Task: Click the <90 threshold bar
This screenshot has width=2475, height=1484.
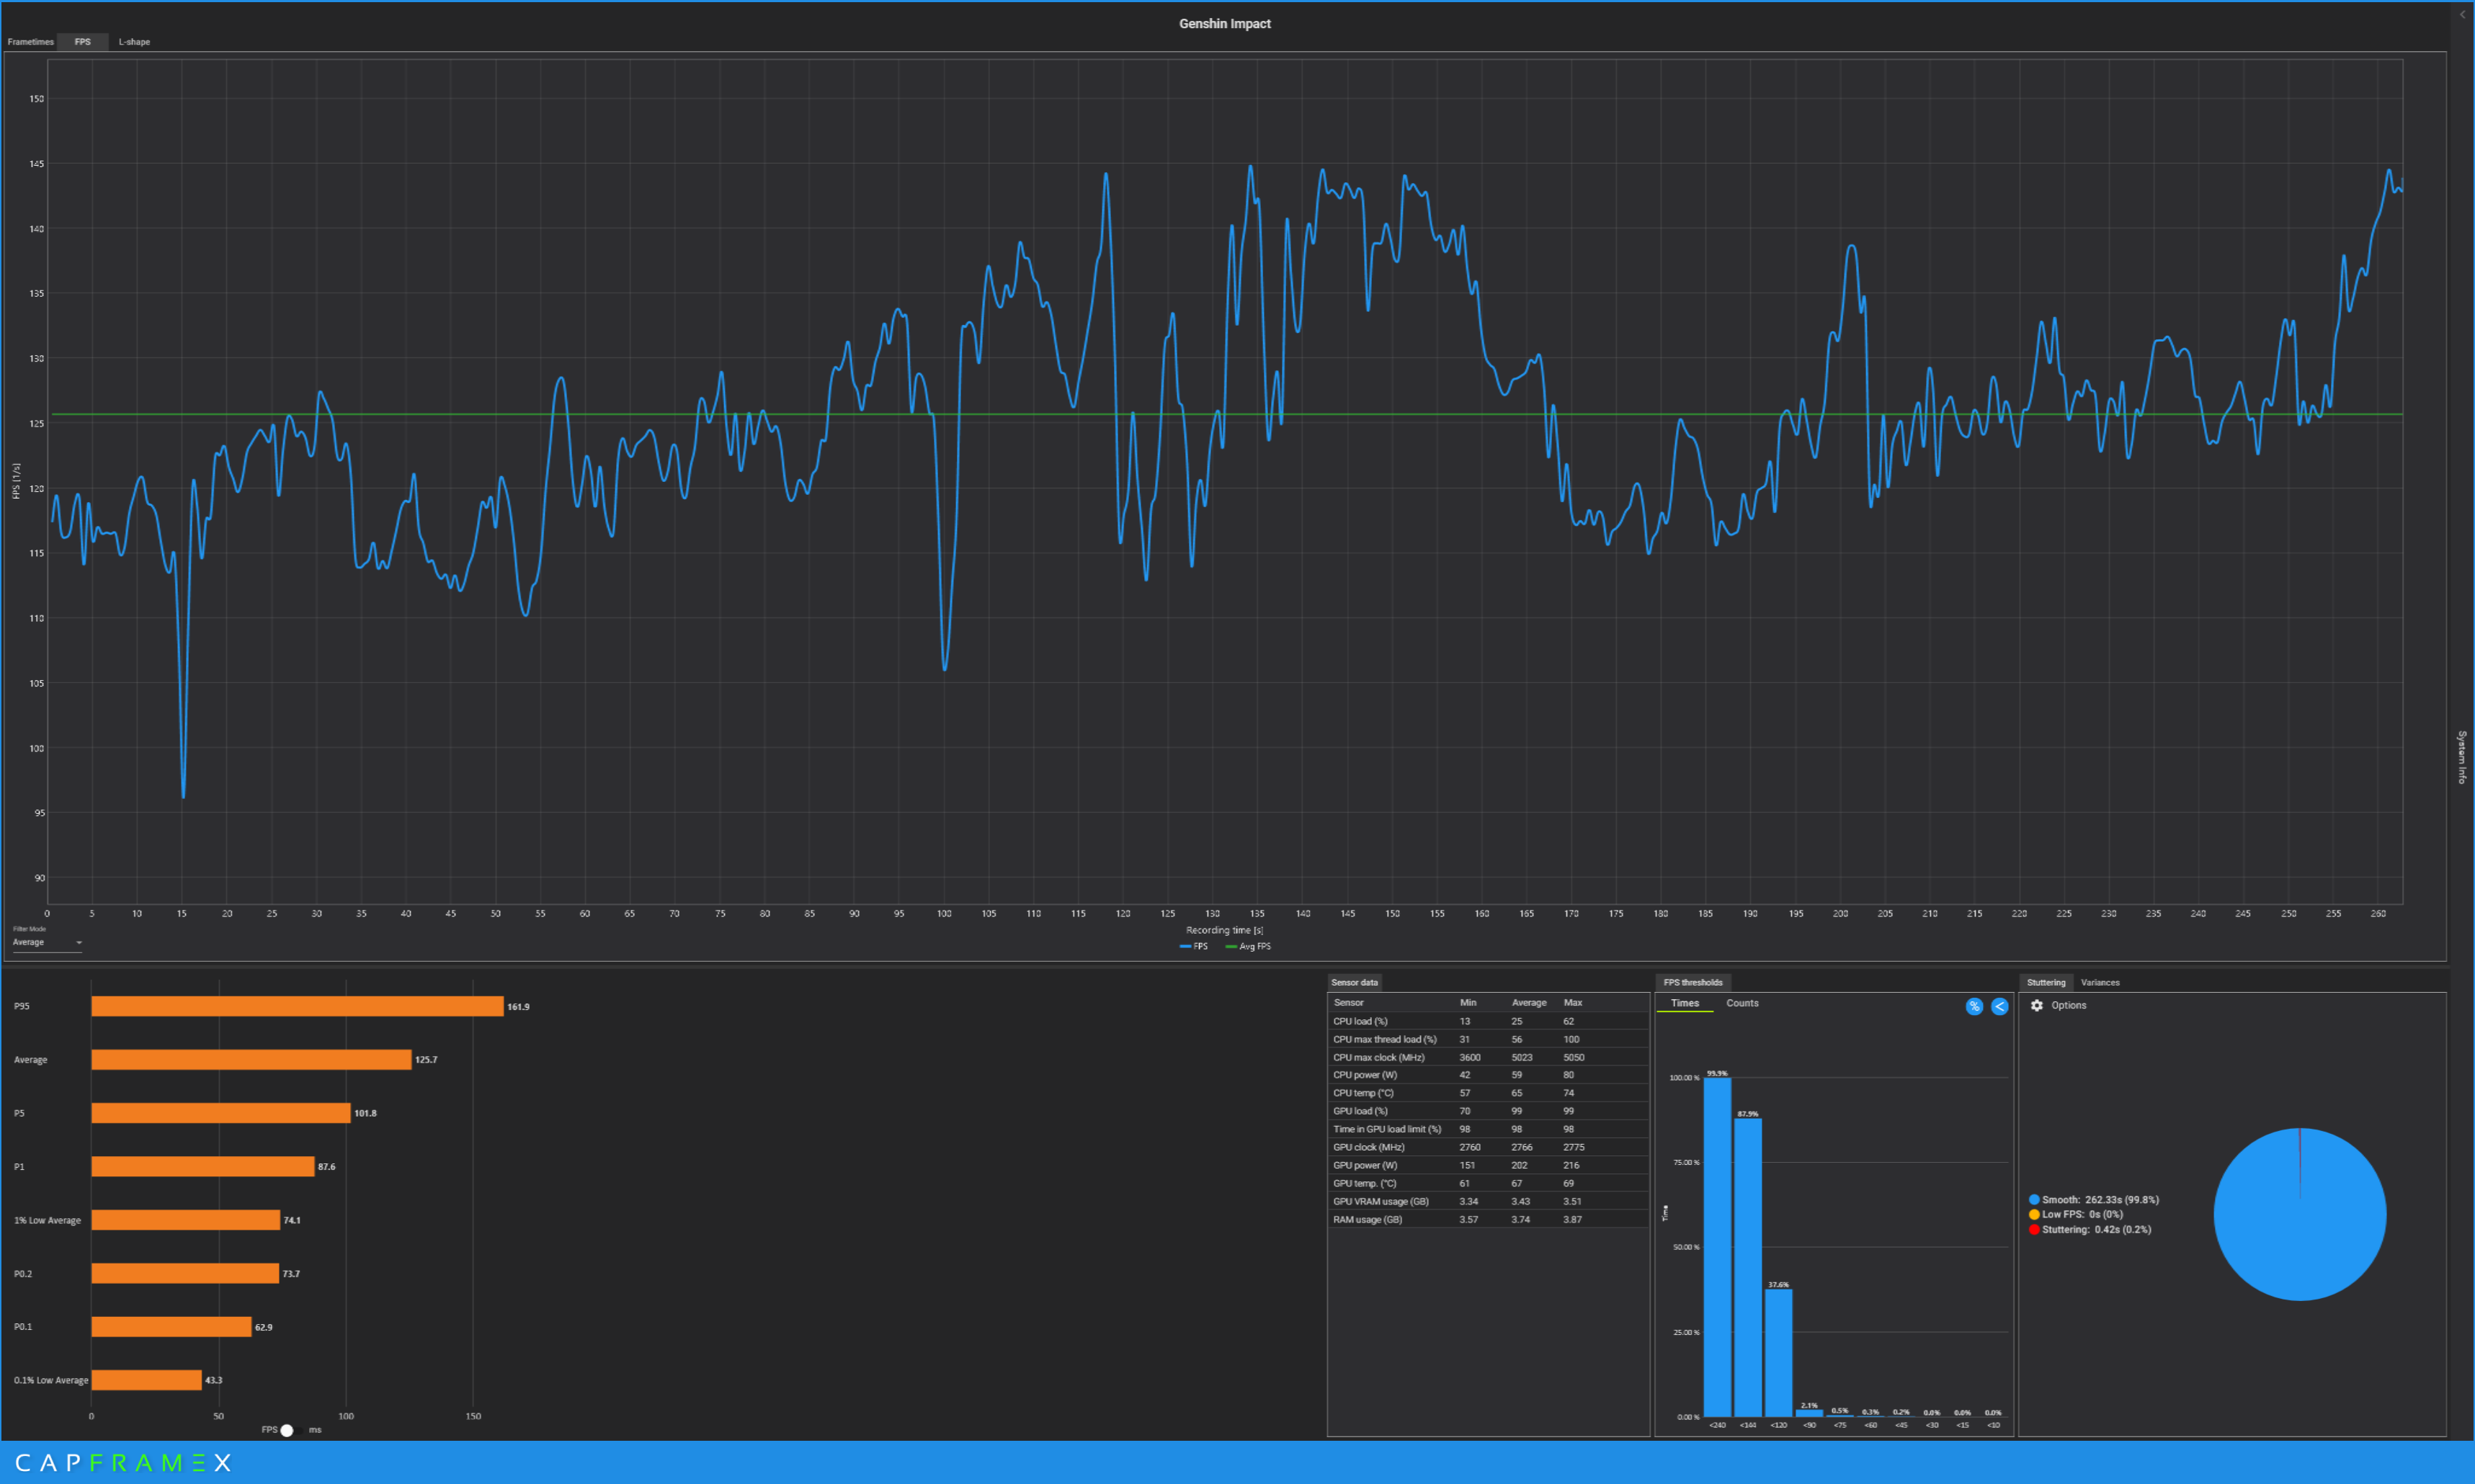Action: point(1809,1413)
